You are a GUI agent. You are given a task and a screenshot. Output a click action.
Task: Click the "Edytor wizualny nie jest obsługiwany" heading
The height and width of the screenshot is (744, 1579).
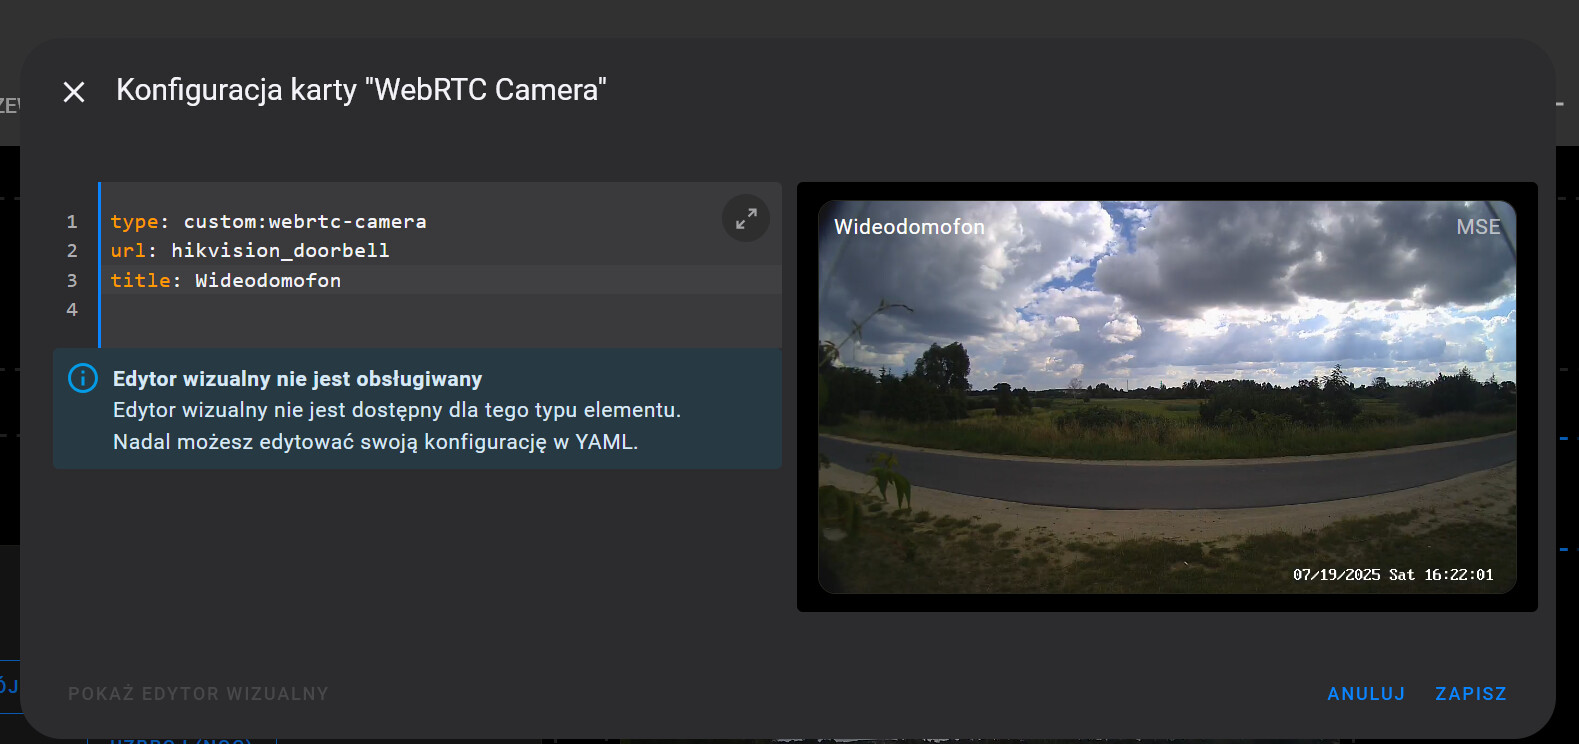click(297, 379)
